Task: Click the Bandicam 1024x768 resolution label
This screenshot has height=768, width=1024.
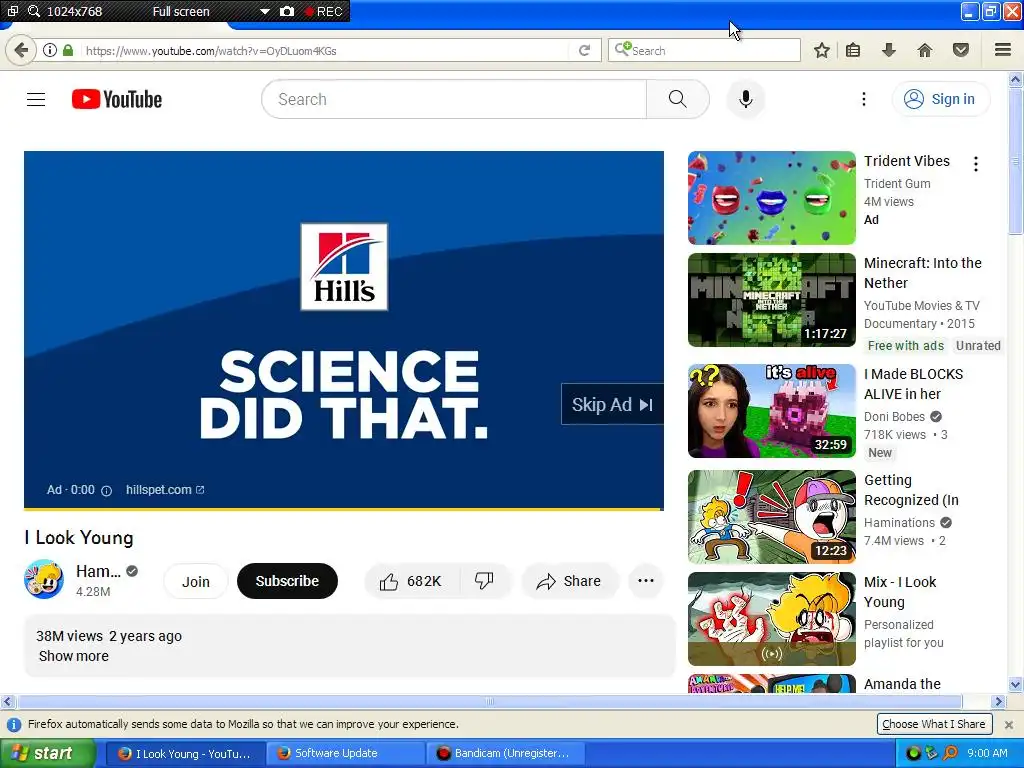Action: (x=74, y=11)
